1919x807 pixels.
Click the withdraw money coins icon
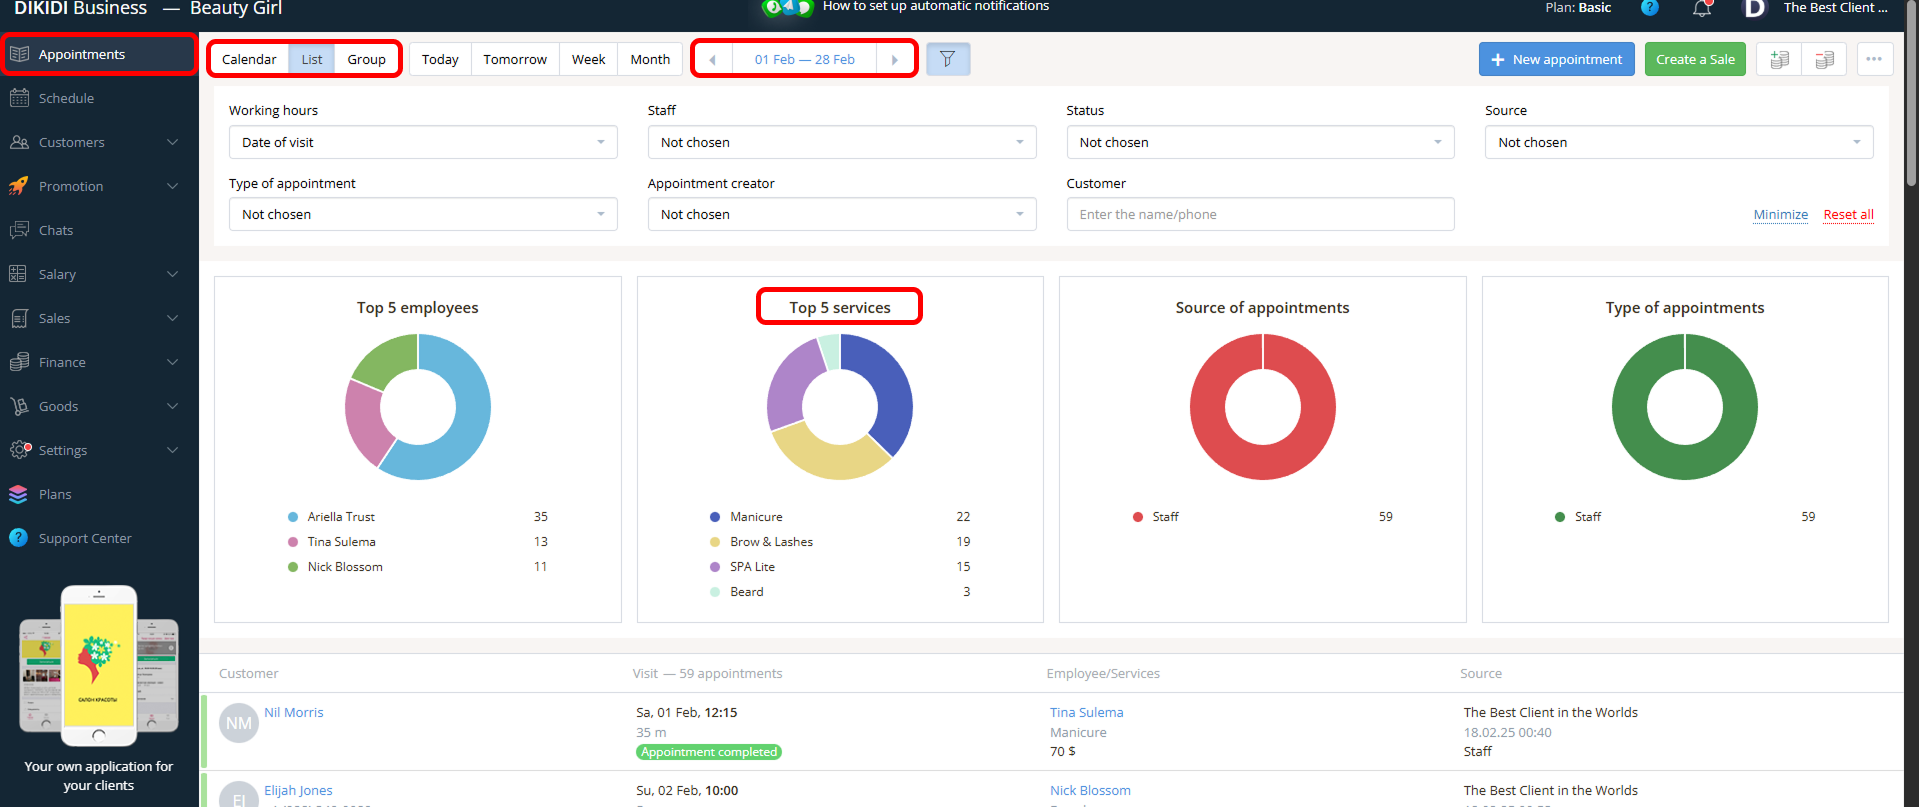click(1824, 59)
